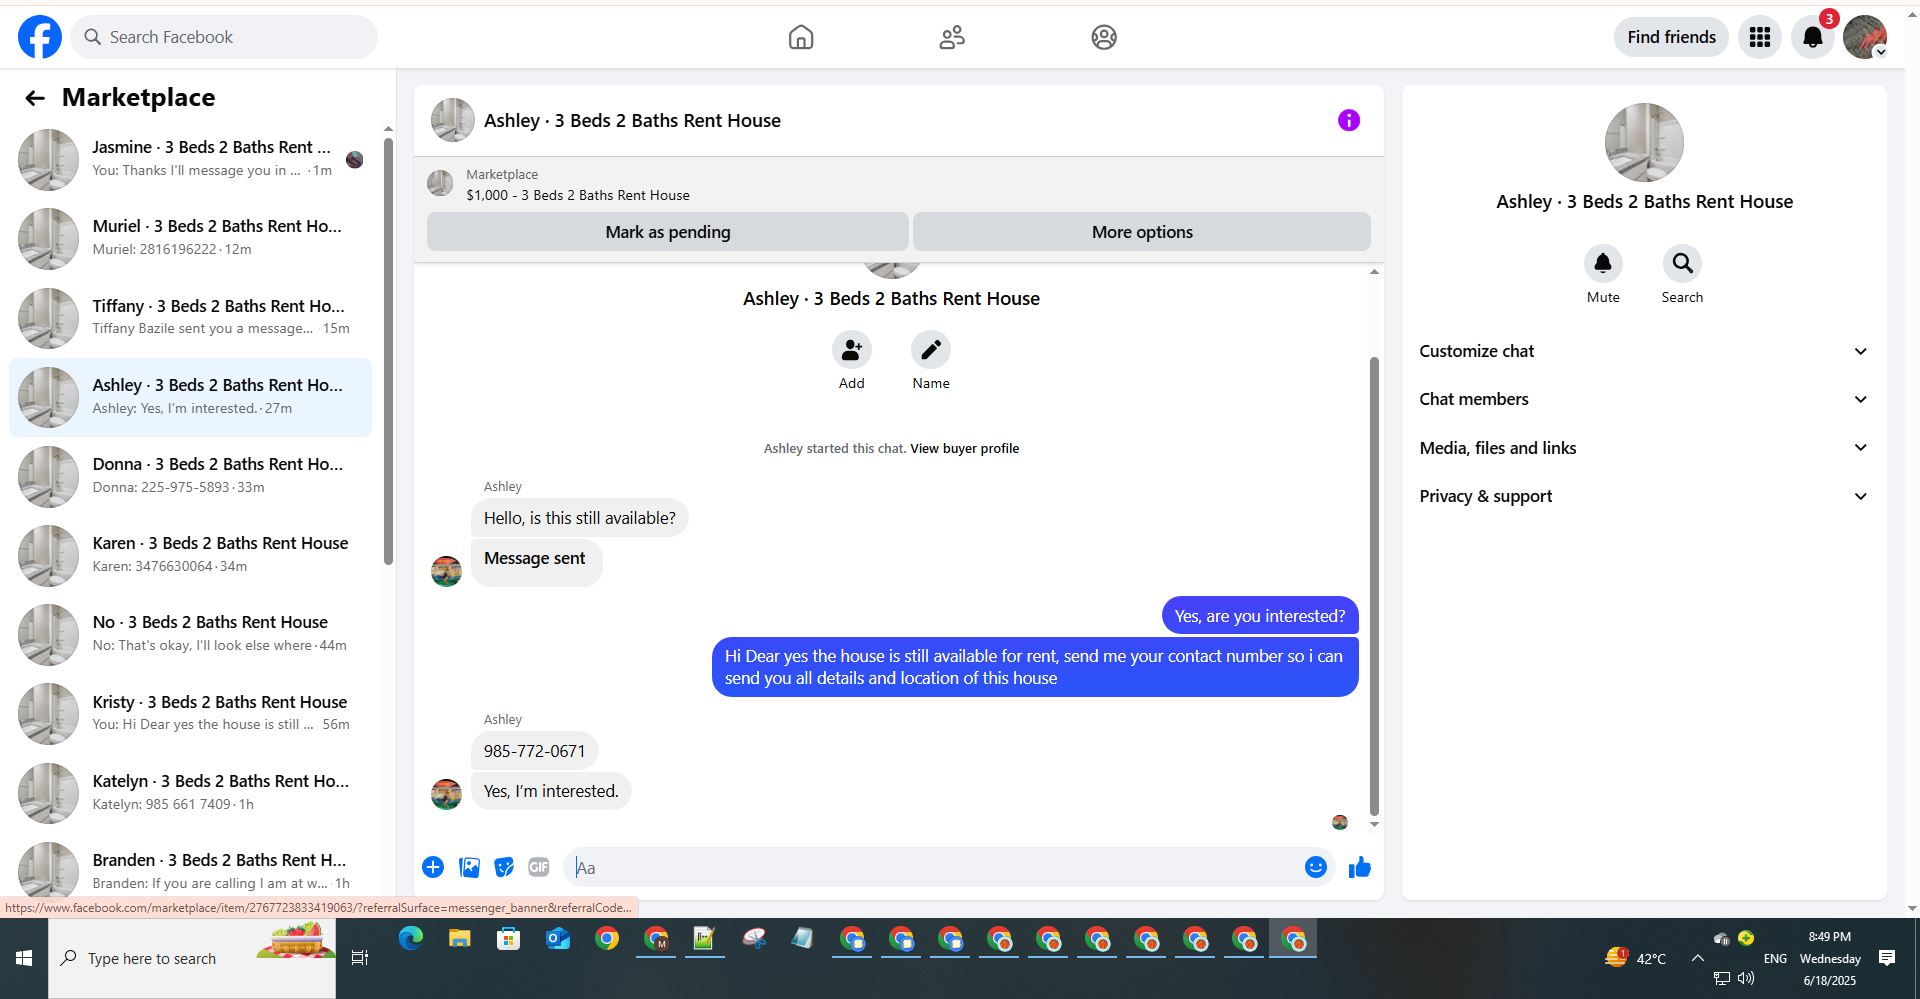Expand the Chat members section
This screenshot has width=1920, height=999.
tap(1644, 399)
